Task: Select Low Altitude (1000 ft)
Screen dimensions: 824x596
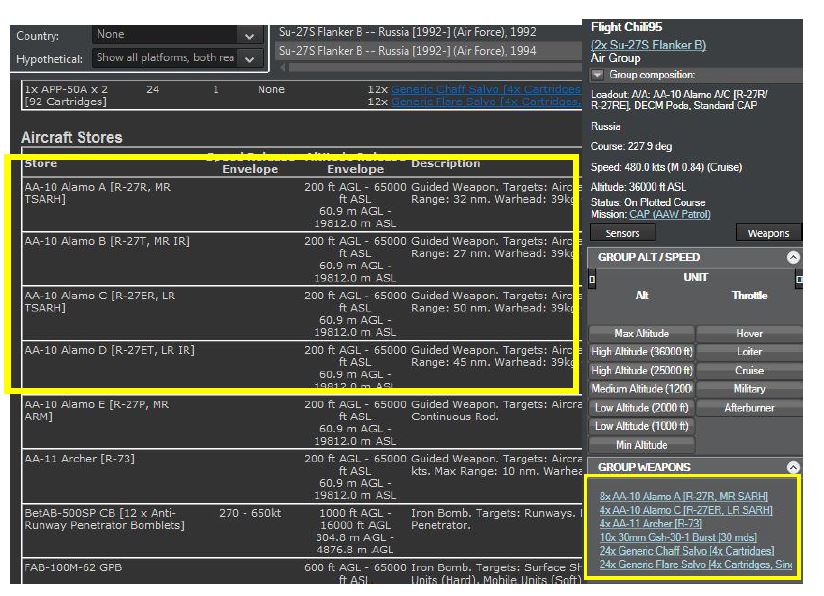Action: [642, 426]
